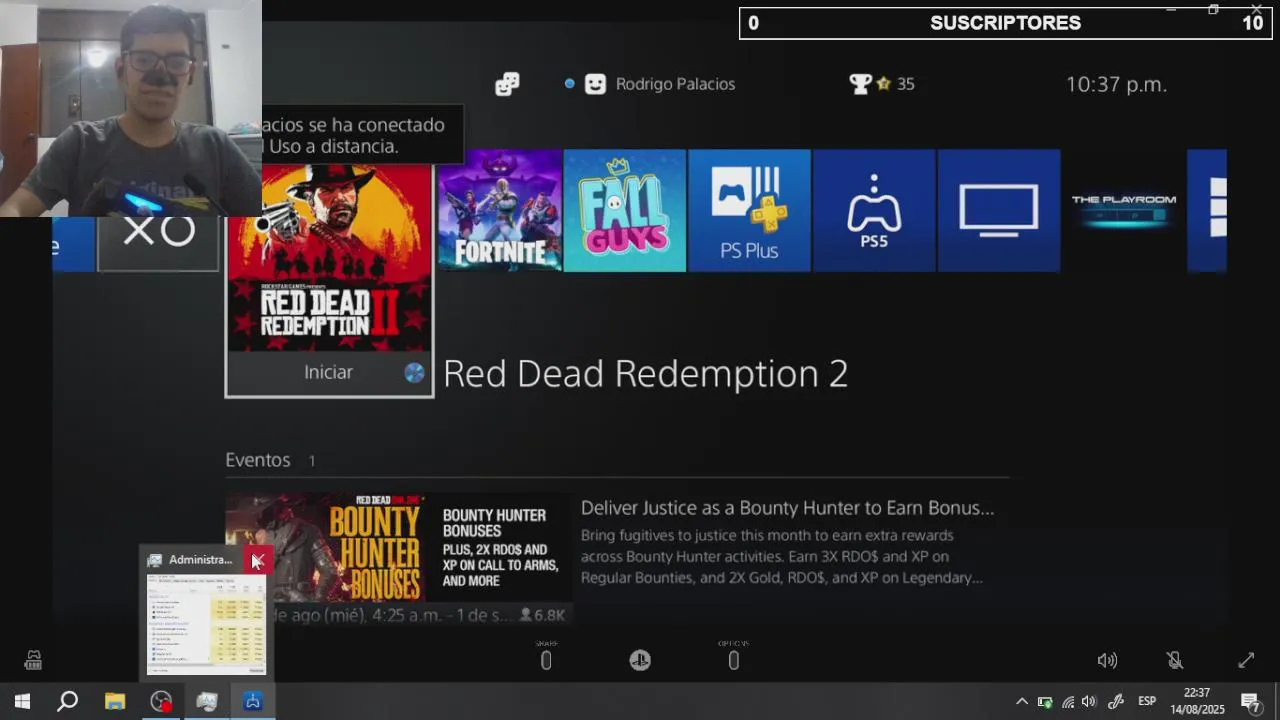Viewport: 1280px width, 720px height.
Task: Click the remote connection notification popup
Action: click(x=362, y=135)
